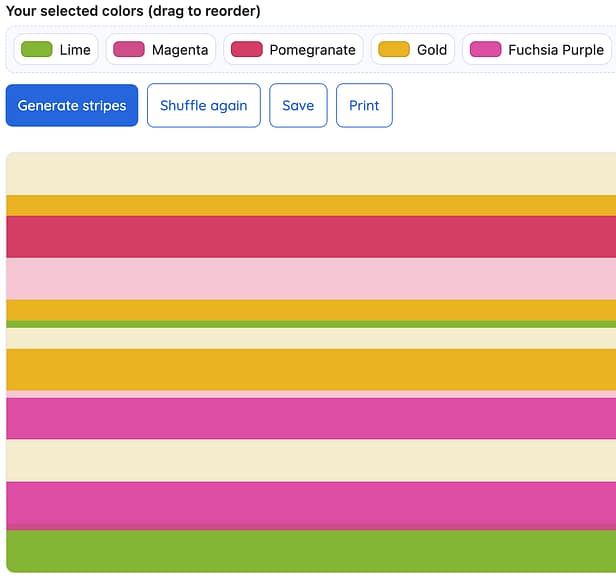The height and width of the screenshot is (580, 616).
Task: Click the light pink stripe
Action: click(x=311, y=279)
